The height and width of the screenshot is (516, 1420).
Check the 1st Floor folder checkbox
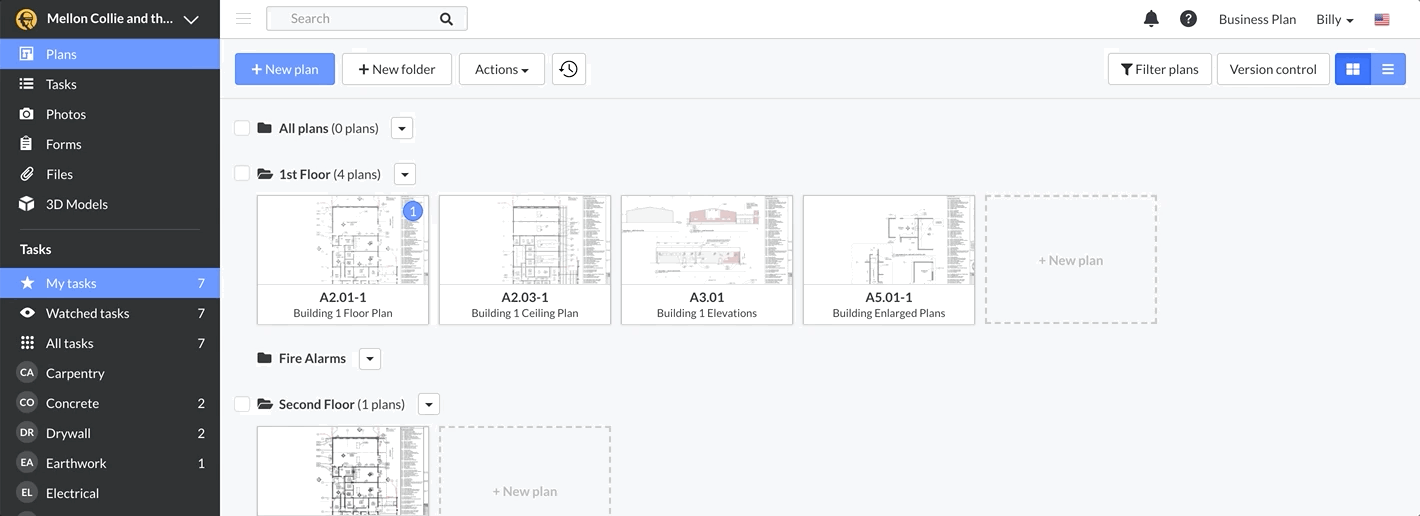242,174
